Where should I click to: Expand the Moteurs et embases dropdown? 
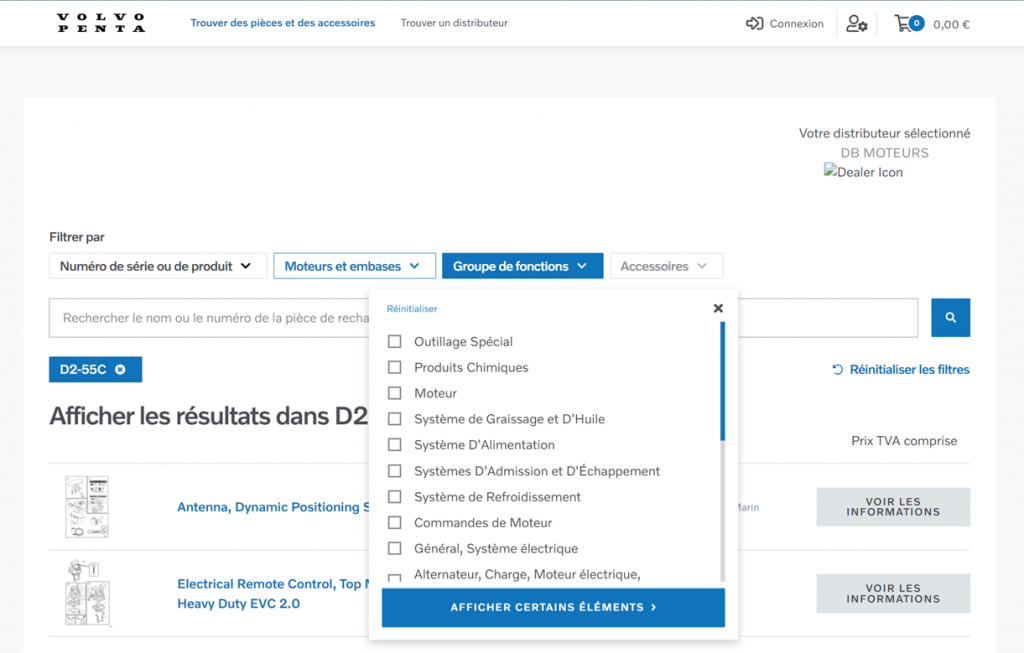click(x=354, y=266)
